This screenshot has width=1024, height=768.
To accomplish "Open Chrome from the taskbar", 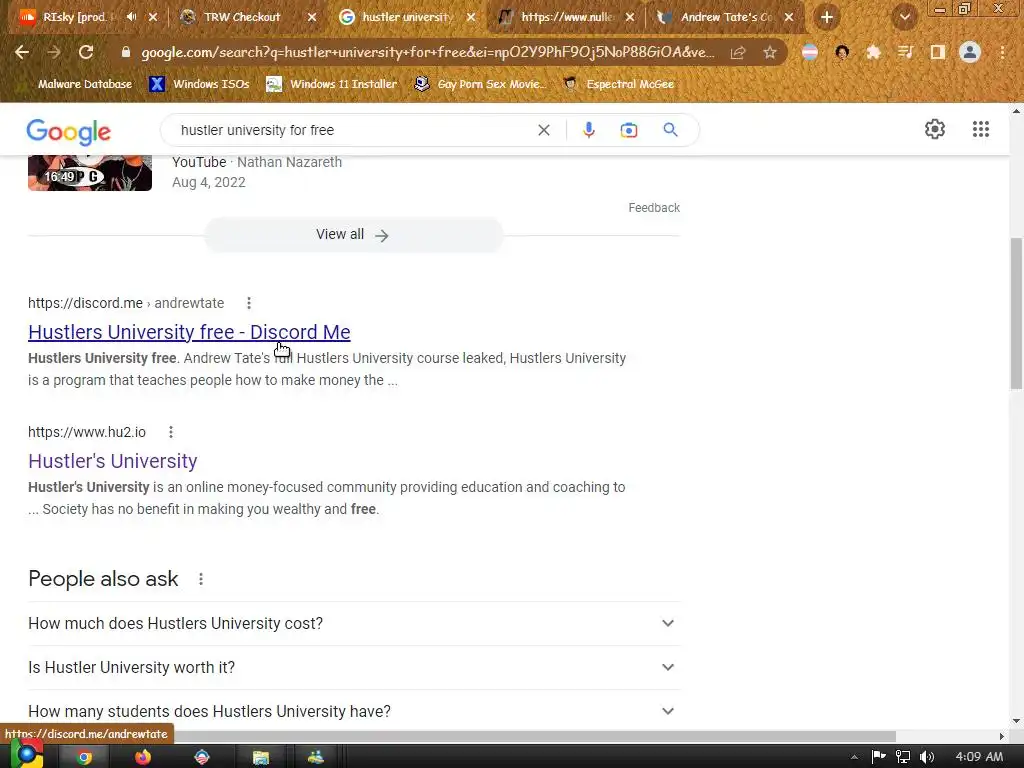I will pos(84,757).
